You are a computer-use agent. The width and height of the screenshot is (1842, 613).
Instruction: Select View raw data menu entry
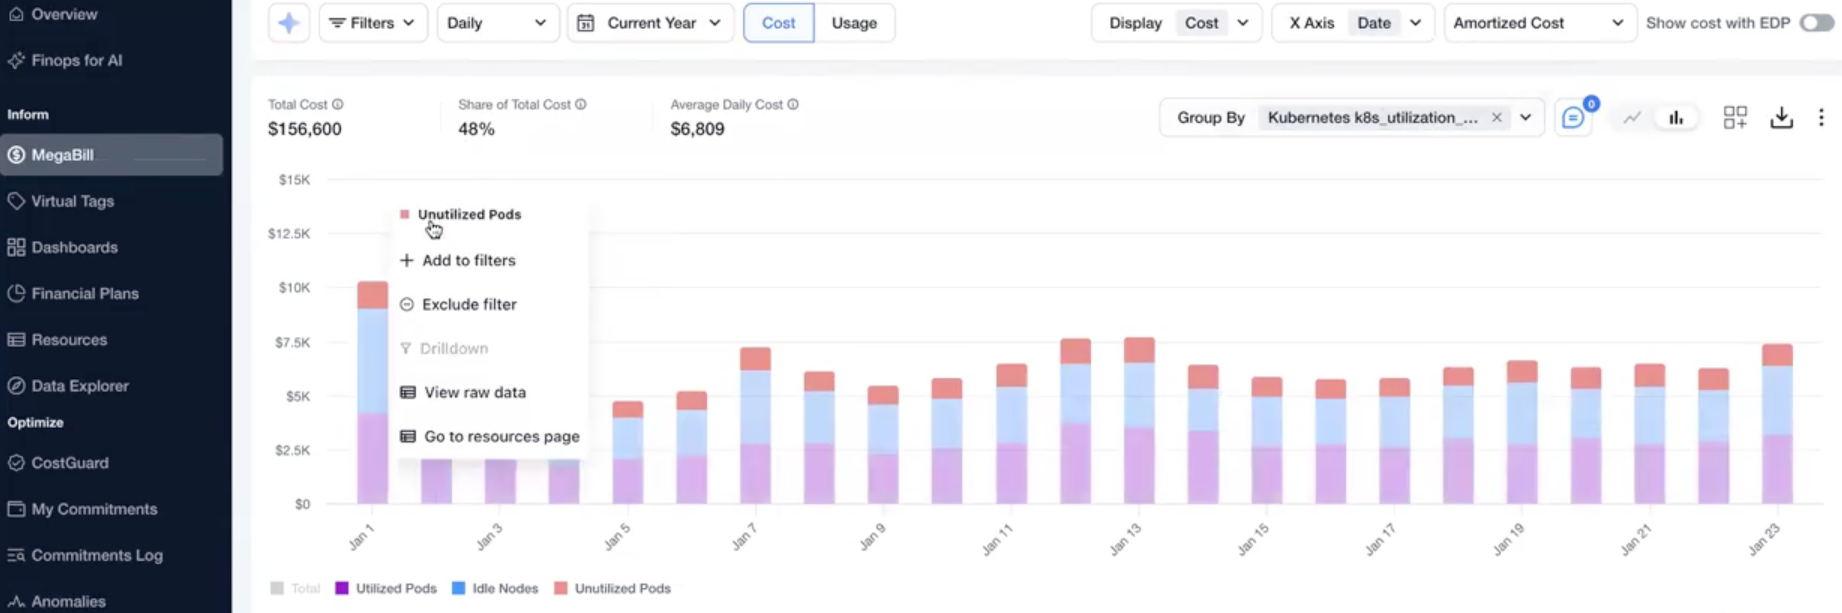click(474, 392)
